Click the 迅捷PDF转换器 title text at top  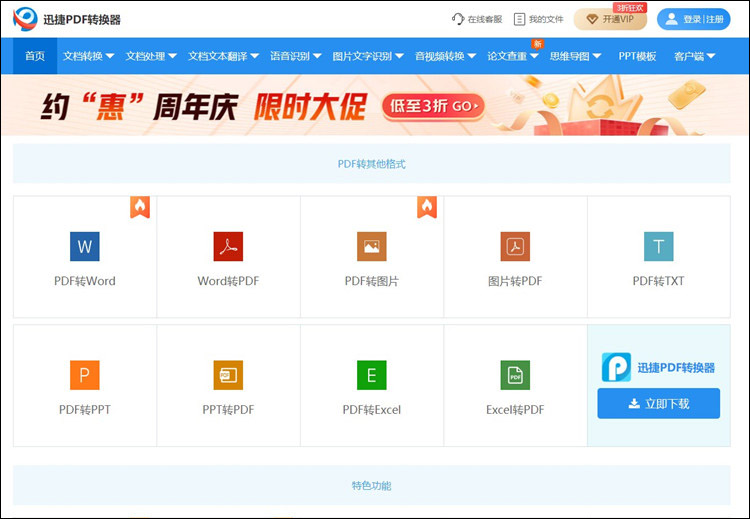point(82,20)
